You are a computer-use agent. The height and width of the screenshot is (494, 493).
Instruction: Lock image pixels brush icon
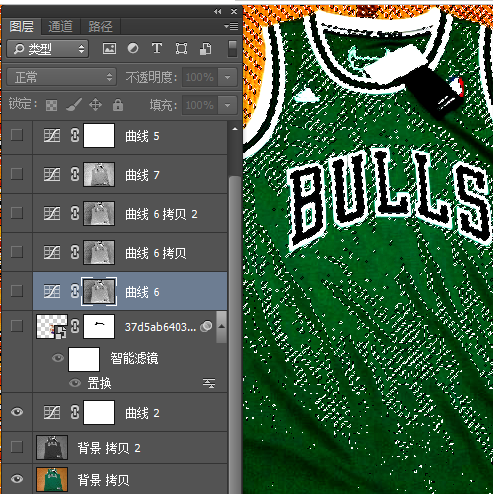(74, 105)
